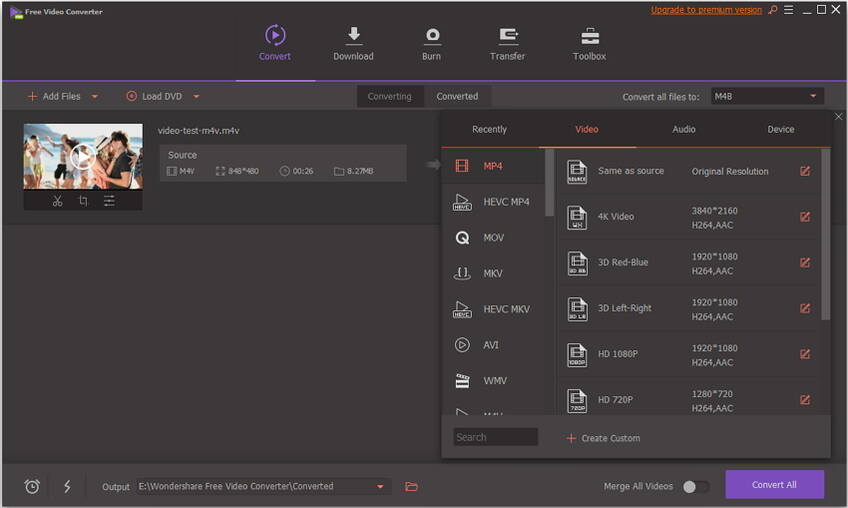Viewport: 848px width, 508px height.
Task: Expand the Add Files dropdown arrow
Action: 95,96
